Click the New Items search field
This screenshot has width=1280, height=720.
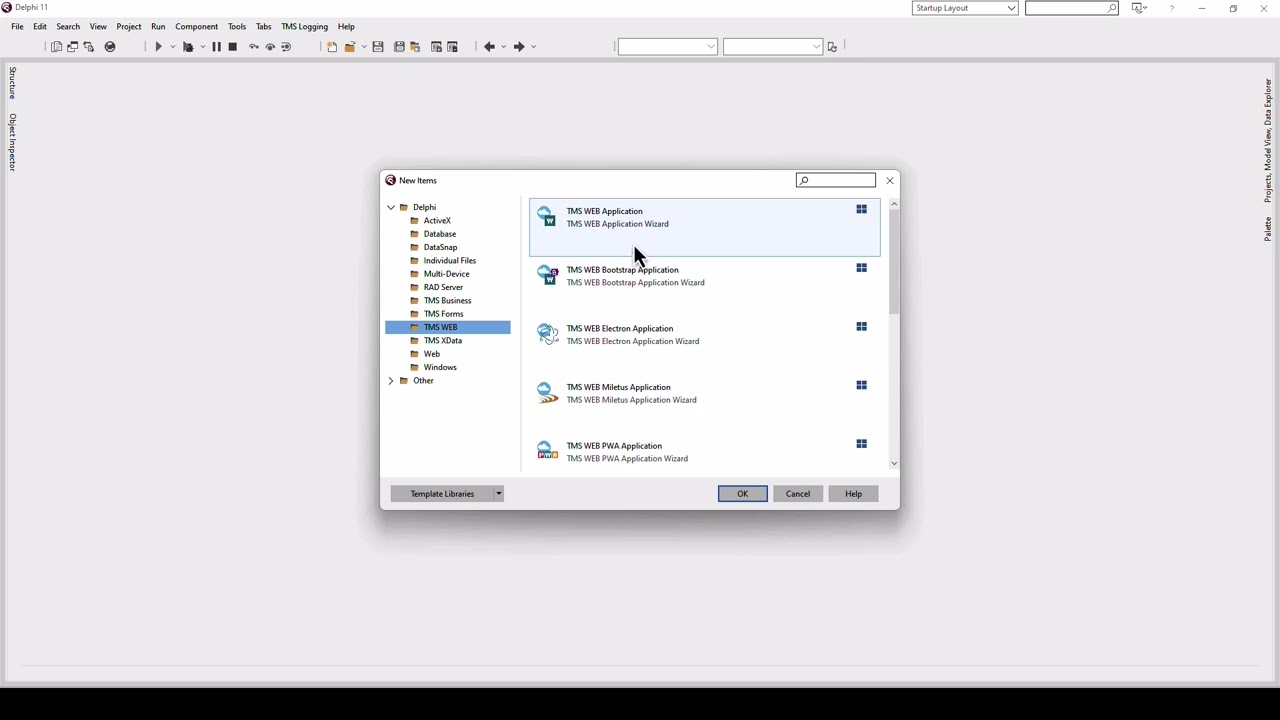point(836,180)
